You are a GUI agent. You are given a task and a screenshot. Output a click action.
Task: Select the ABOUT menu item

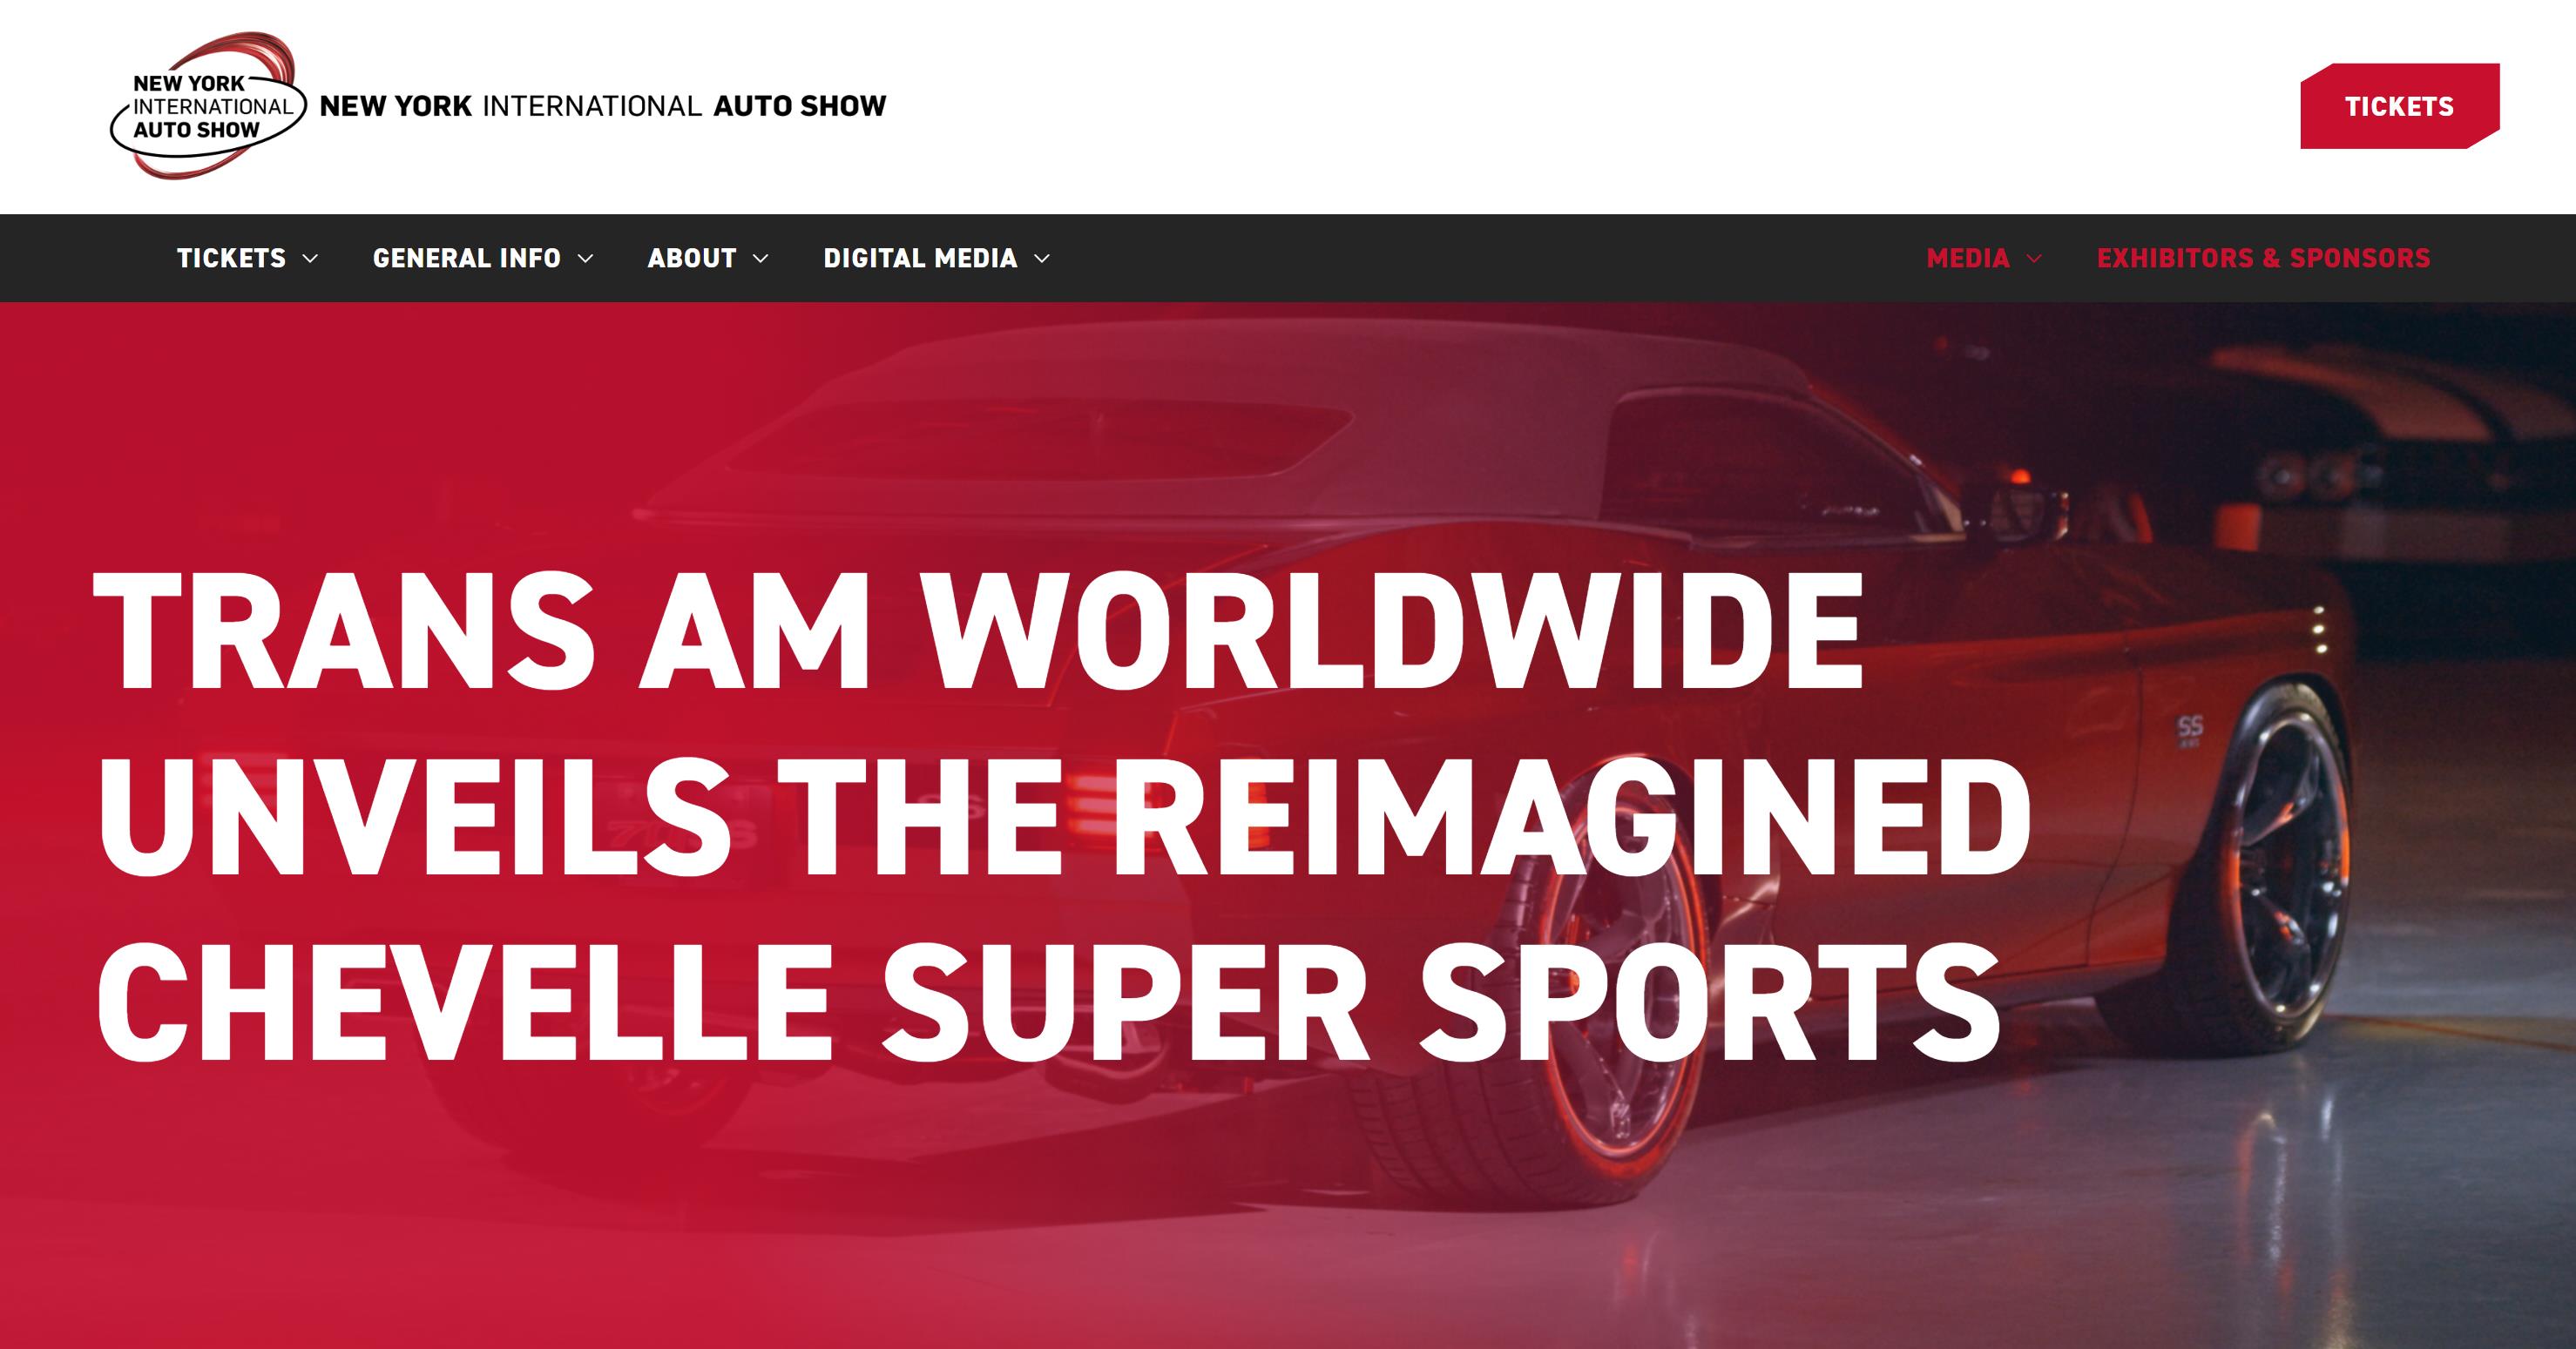point(692,258)
